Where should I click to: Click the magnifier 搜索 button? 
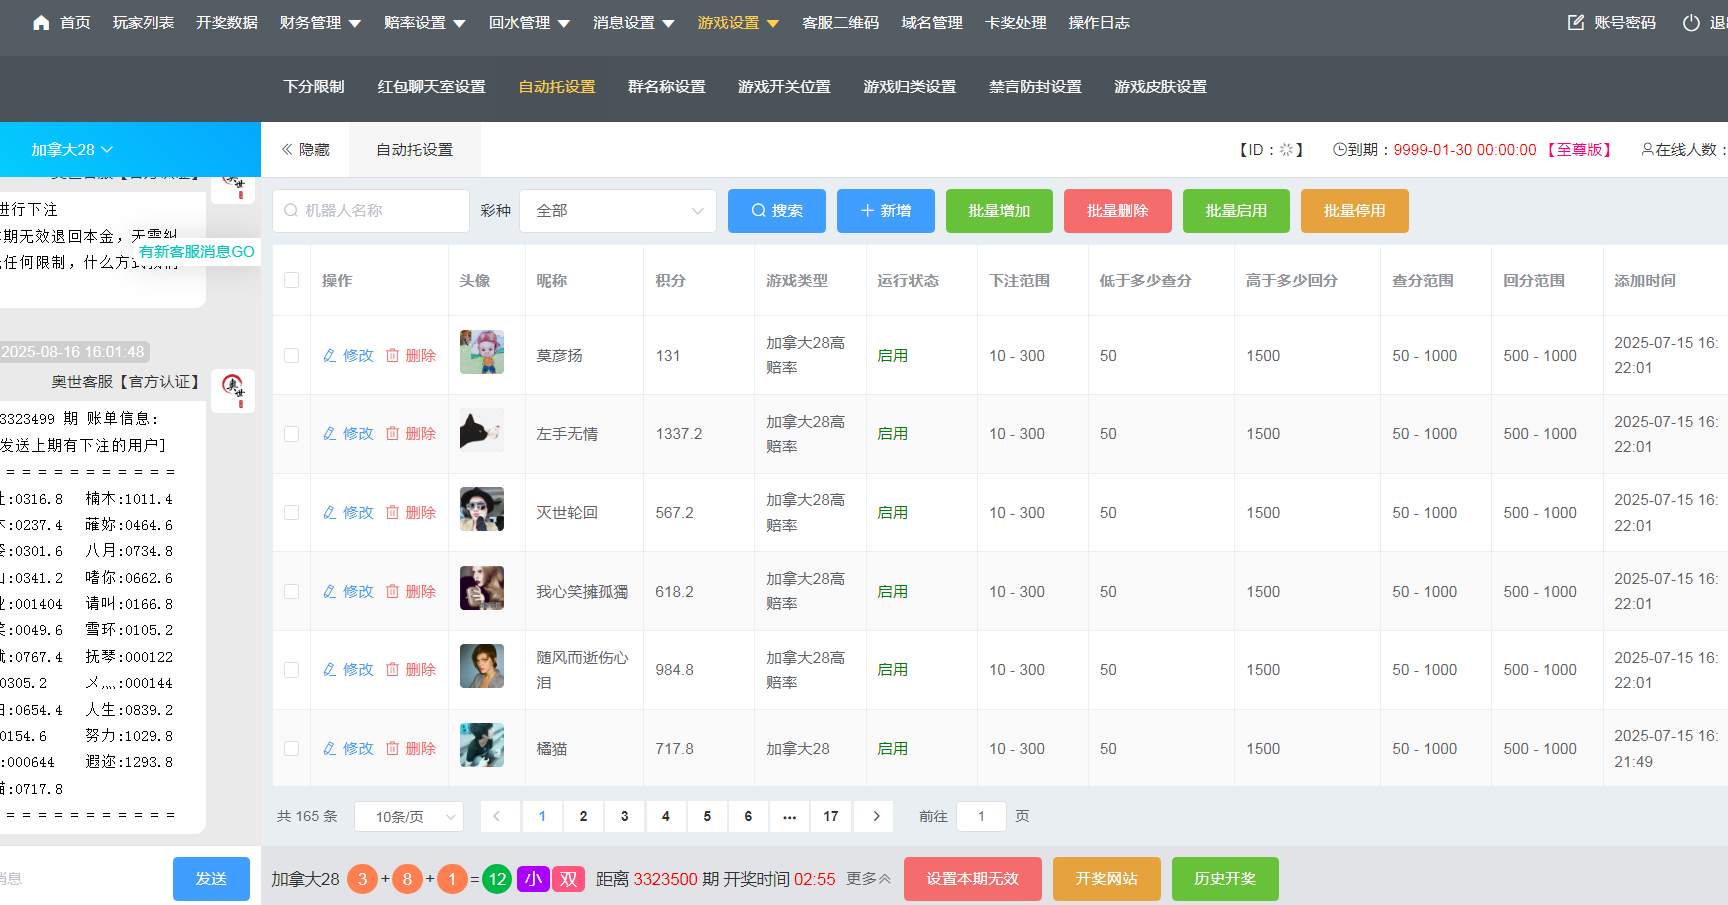(x=777, y=211)
